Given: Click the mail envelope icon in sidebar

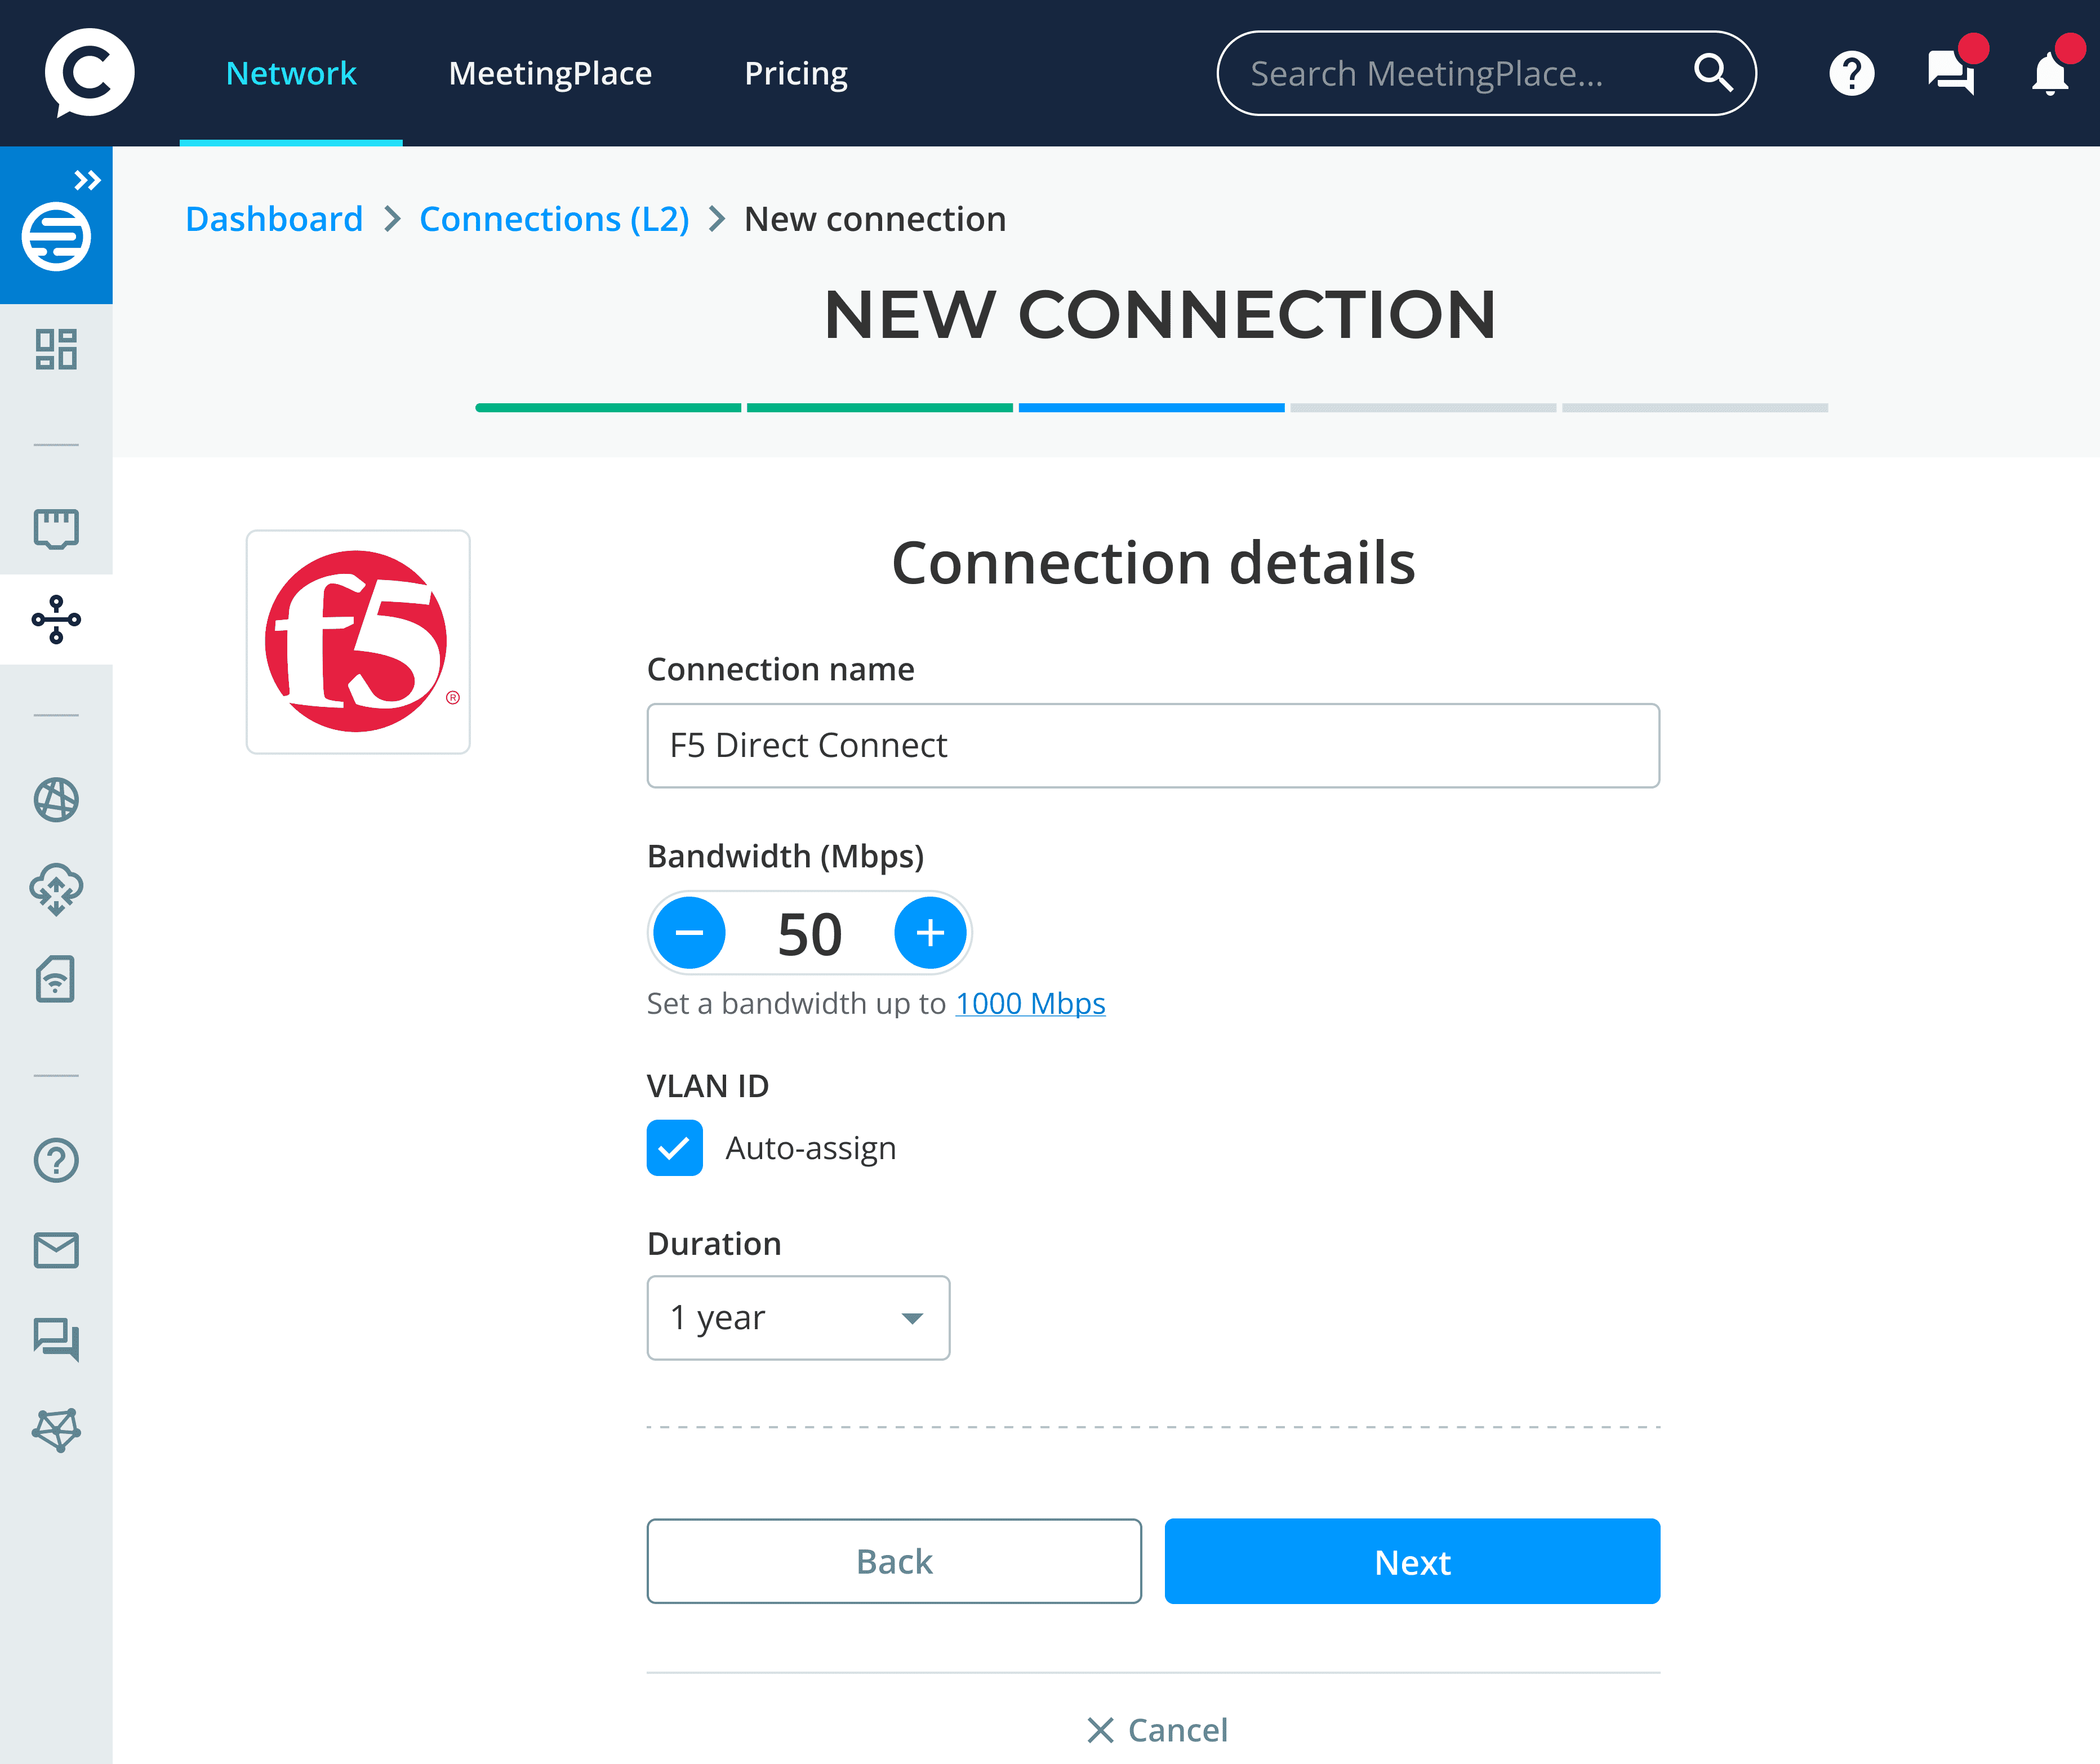Looking at the screenshot, I should 56,1250.
